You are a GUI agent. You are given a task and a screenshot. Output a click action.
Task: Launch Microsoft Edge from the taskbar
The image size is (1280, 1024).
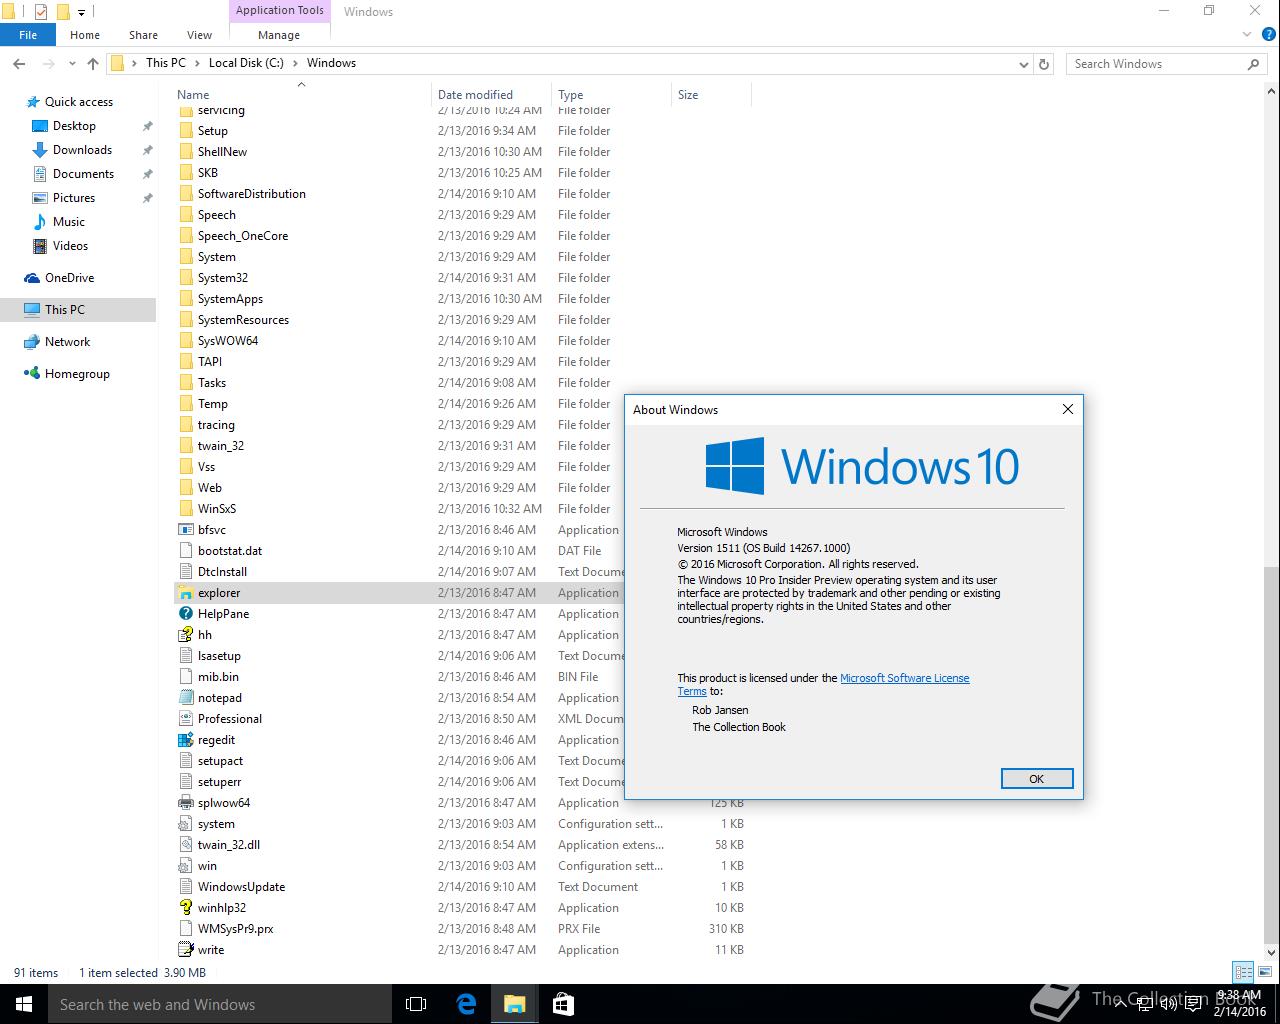click(466, 1004)
